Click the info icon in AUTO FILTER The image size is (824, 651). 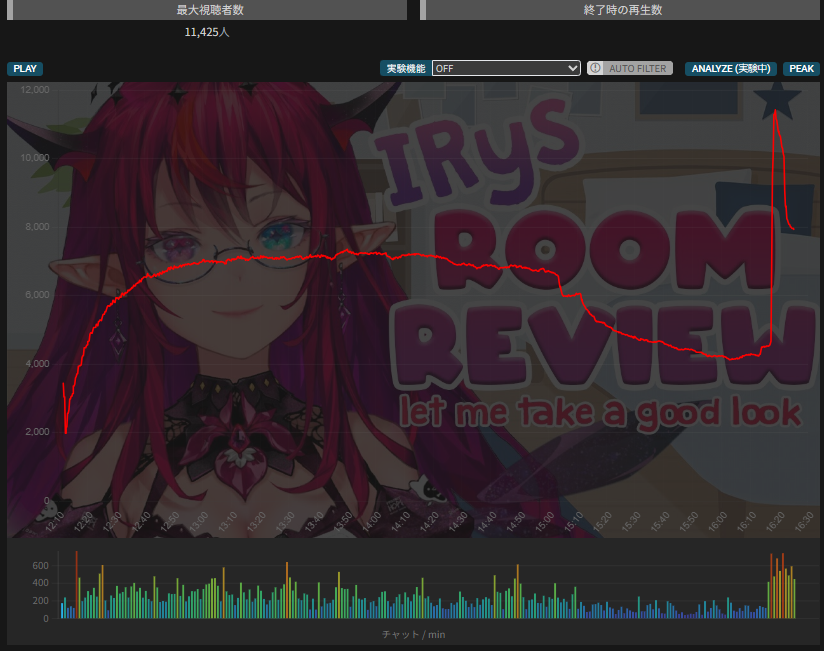tap(595, 68)
